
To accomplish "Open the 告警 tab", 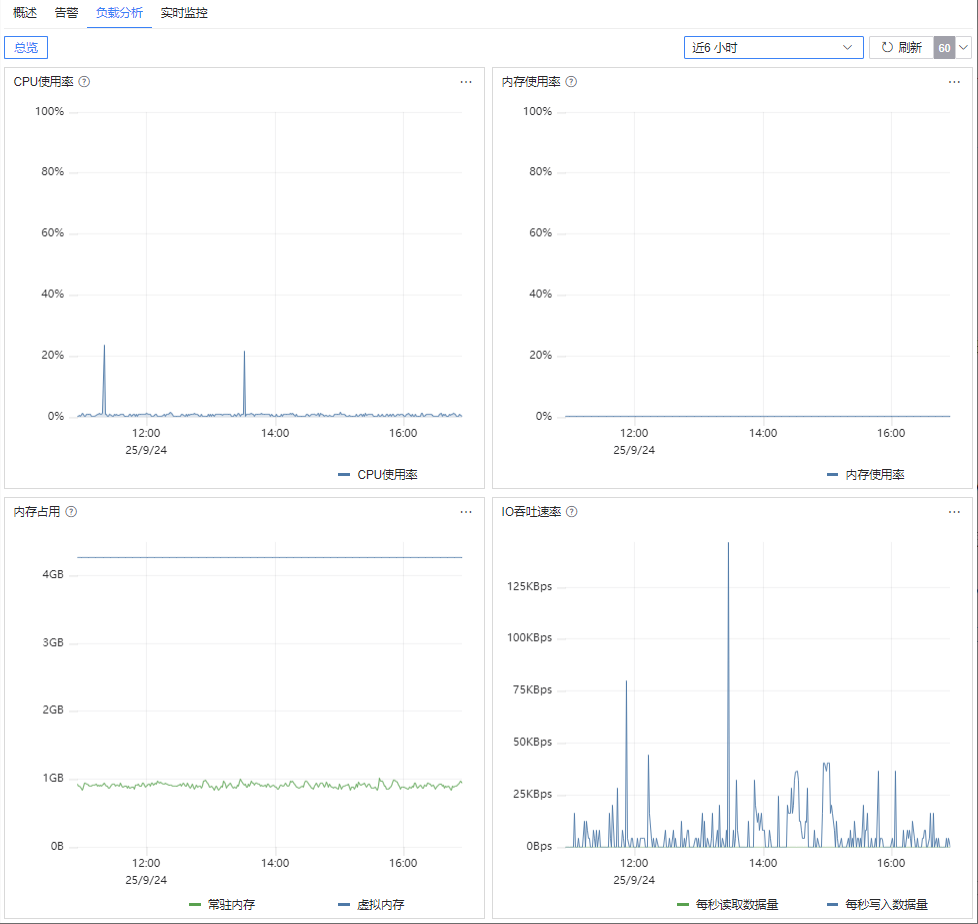I will pyautogui.click(x=66, y=13).
